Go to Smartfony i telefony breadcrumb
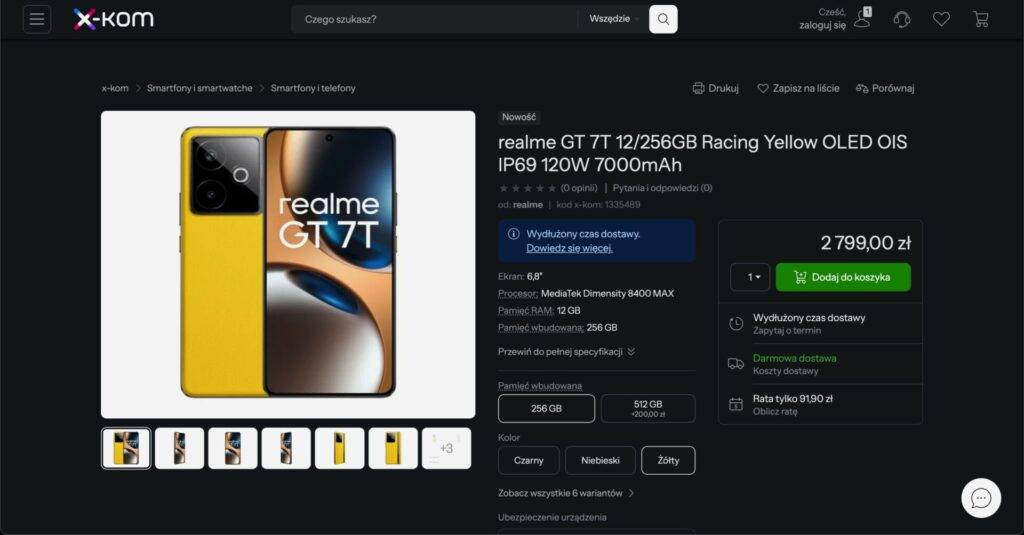The image size is (1024, 535). [313, 88]
